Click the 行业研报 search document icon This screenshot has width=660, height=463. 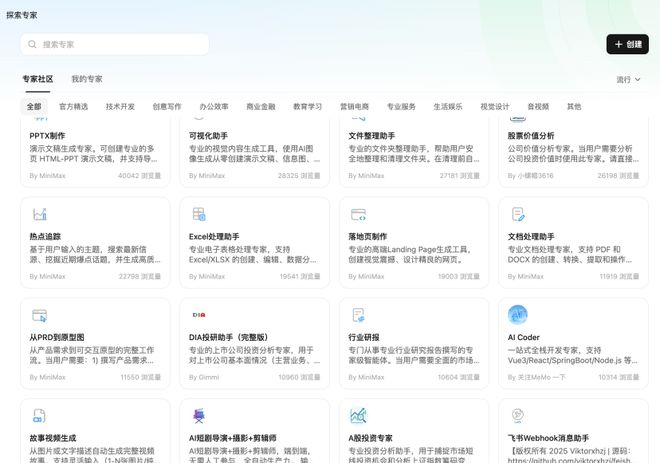358,315
